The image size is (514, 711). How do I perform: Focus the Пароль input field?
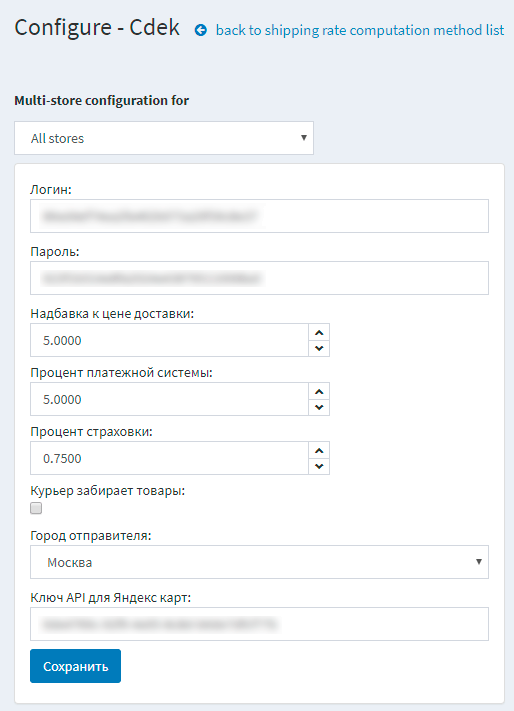click(x=259, y=278)
